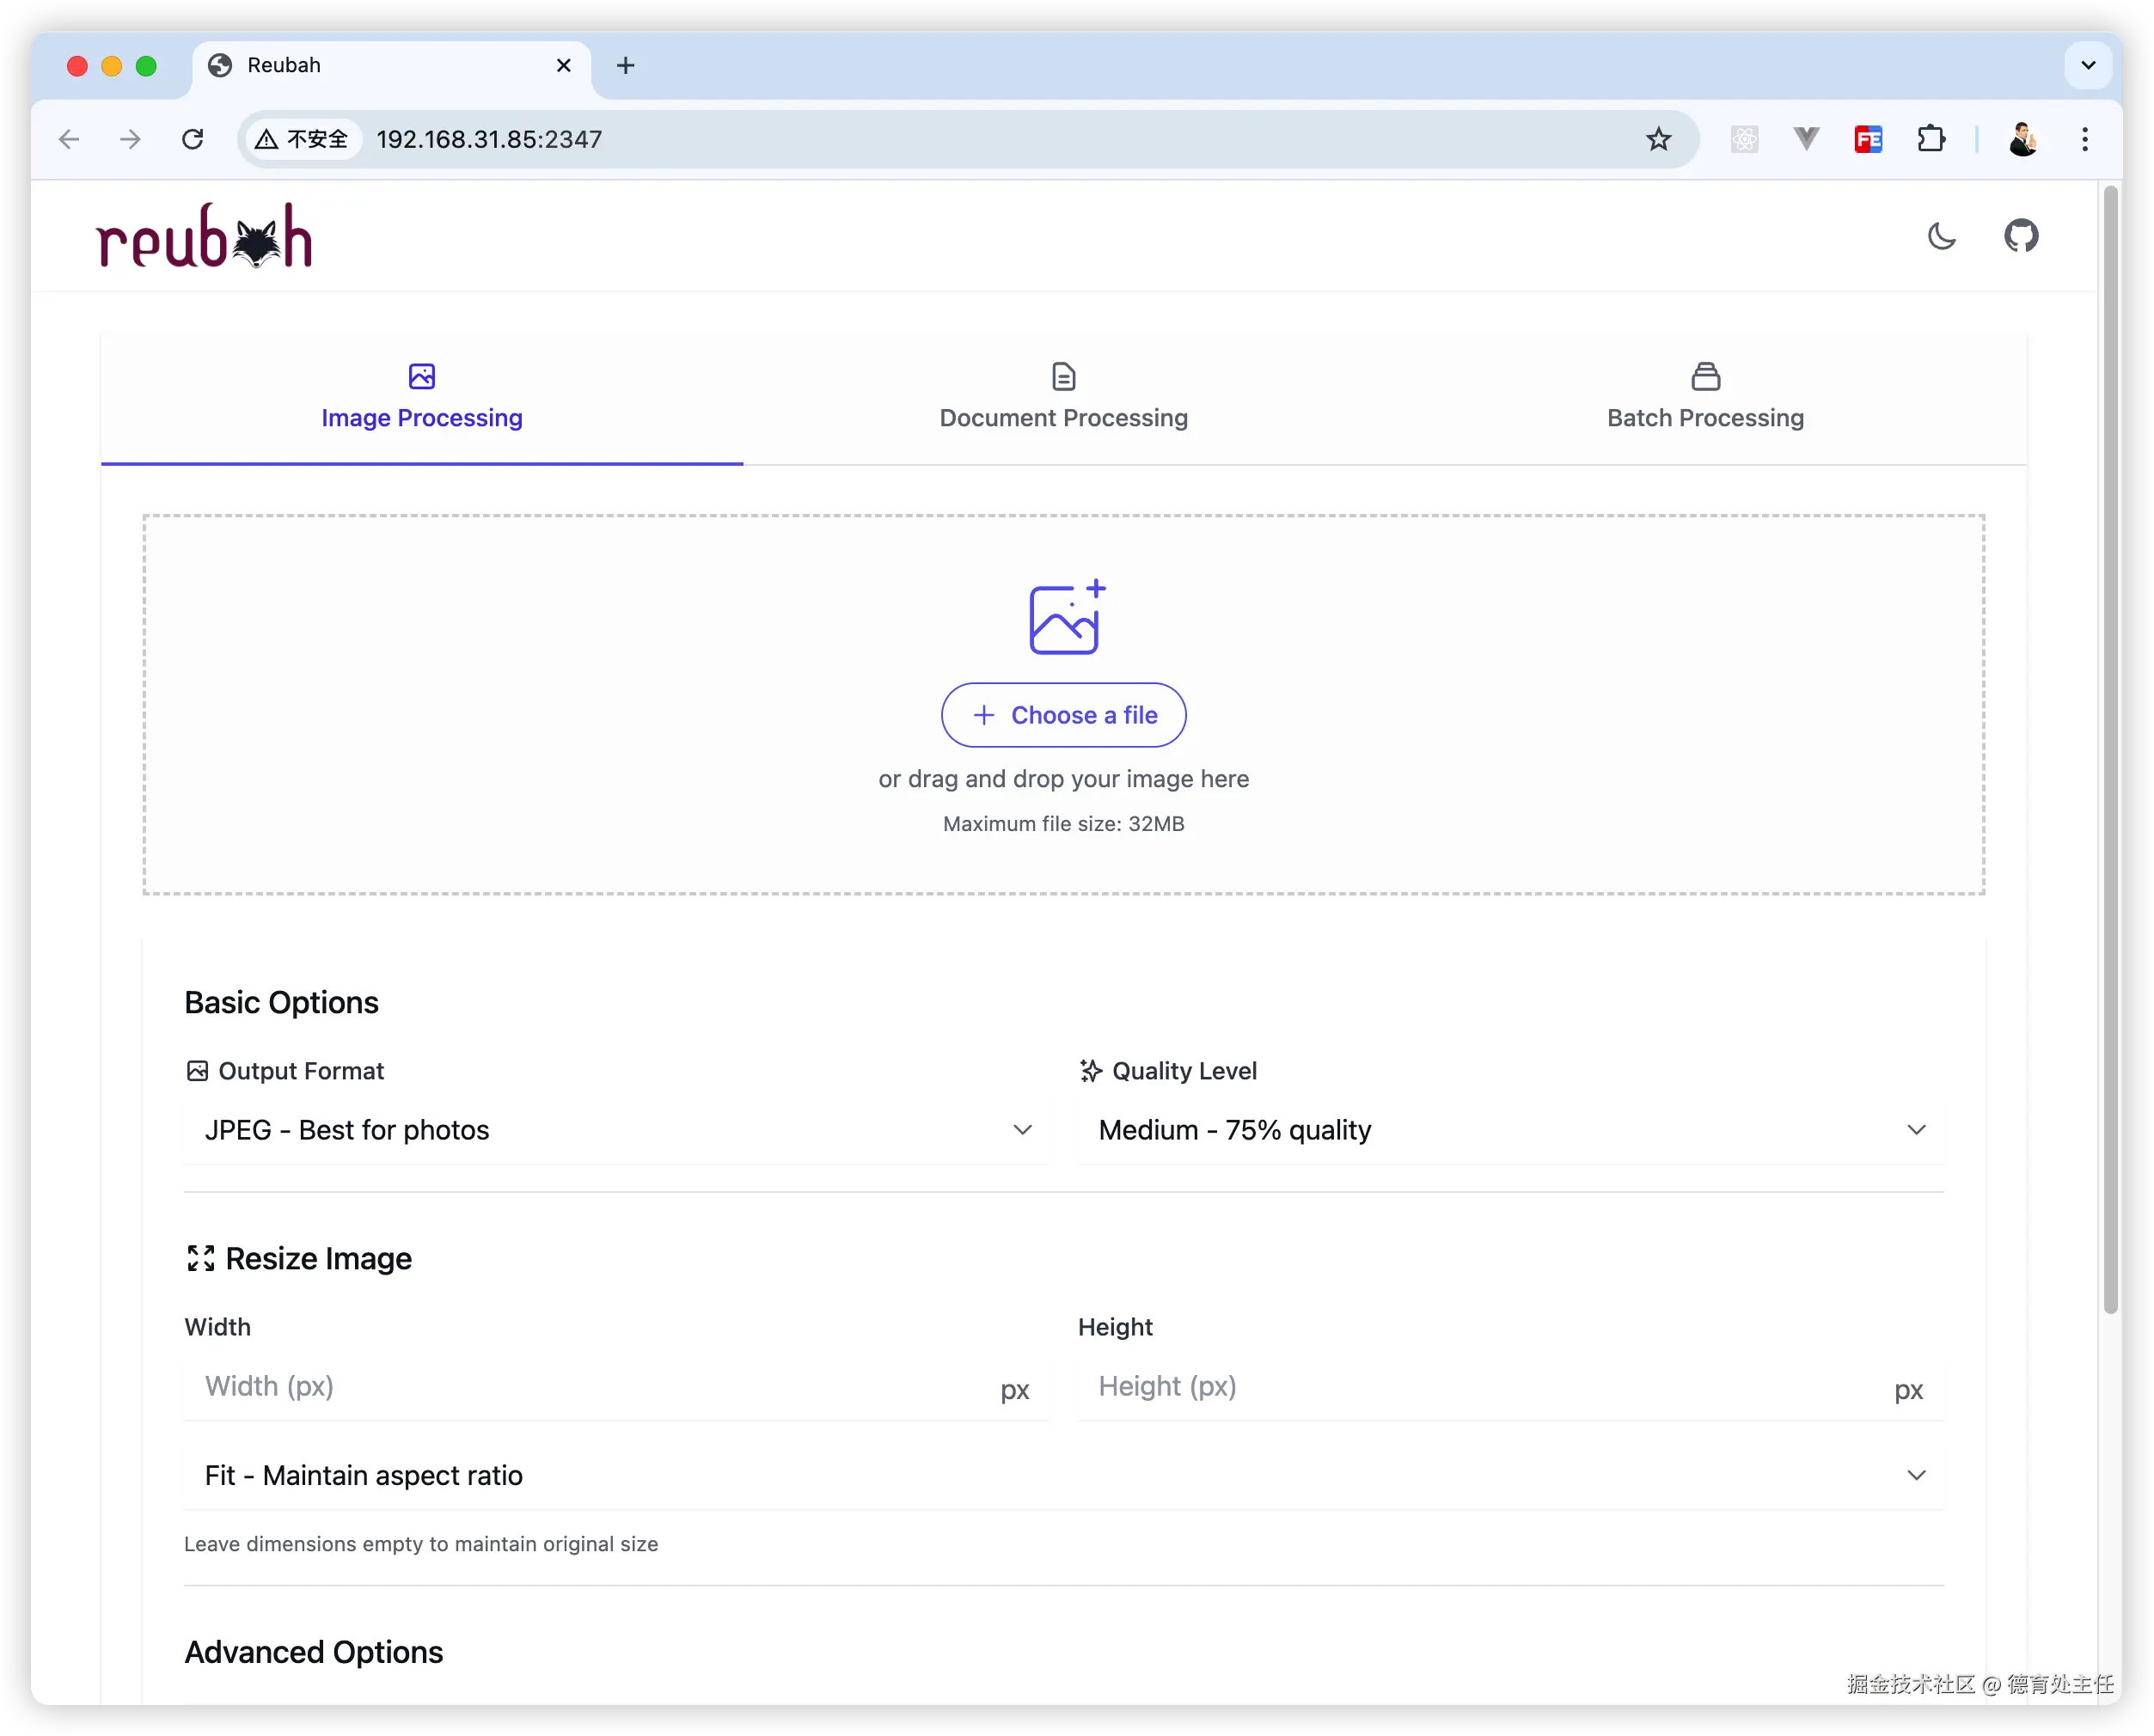Click the not-secure warning icon in address bar

[x=266, y=139]
